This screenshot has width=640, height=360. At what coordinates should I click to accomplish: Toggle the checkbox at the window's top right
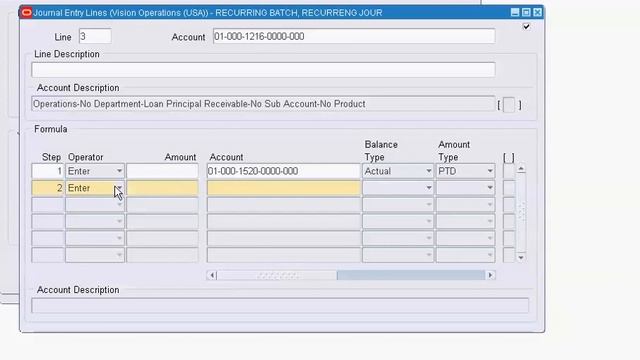(x=526, y=27)
